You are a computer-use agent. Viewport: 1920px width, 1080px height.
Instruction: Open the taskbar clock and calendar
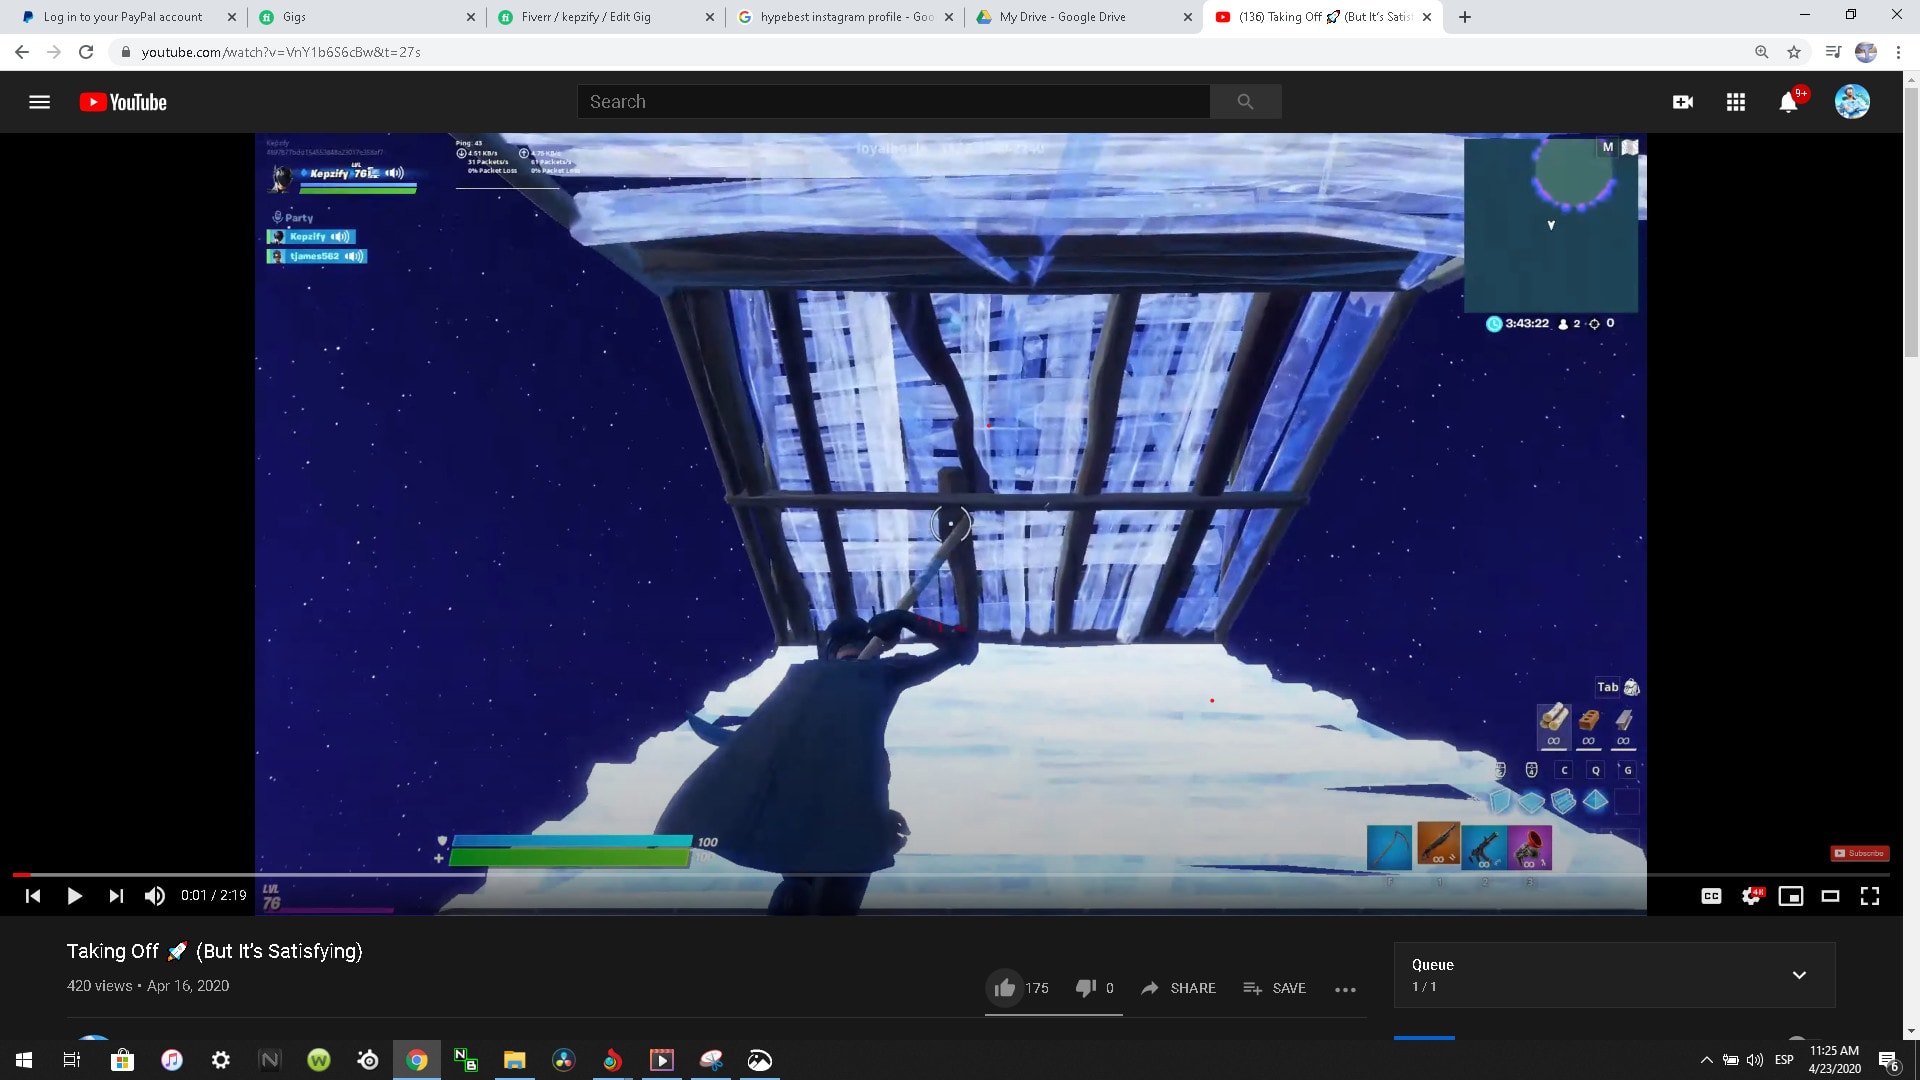pos(1834,1060)
